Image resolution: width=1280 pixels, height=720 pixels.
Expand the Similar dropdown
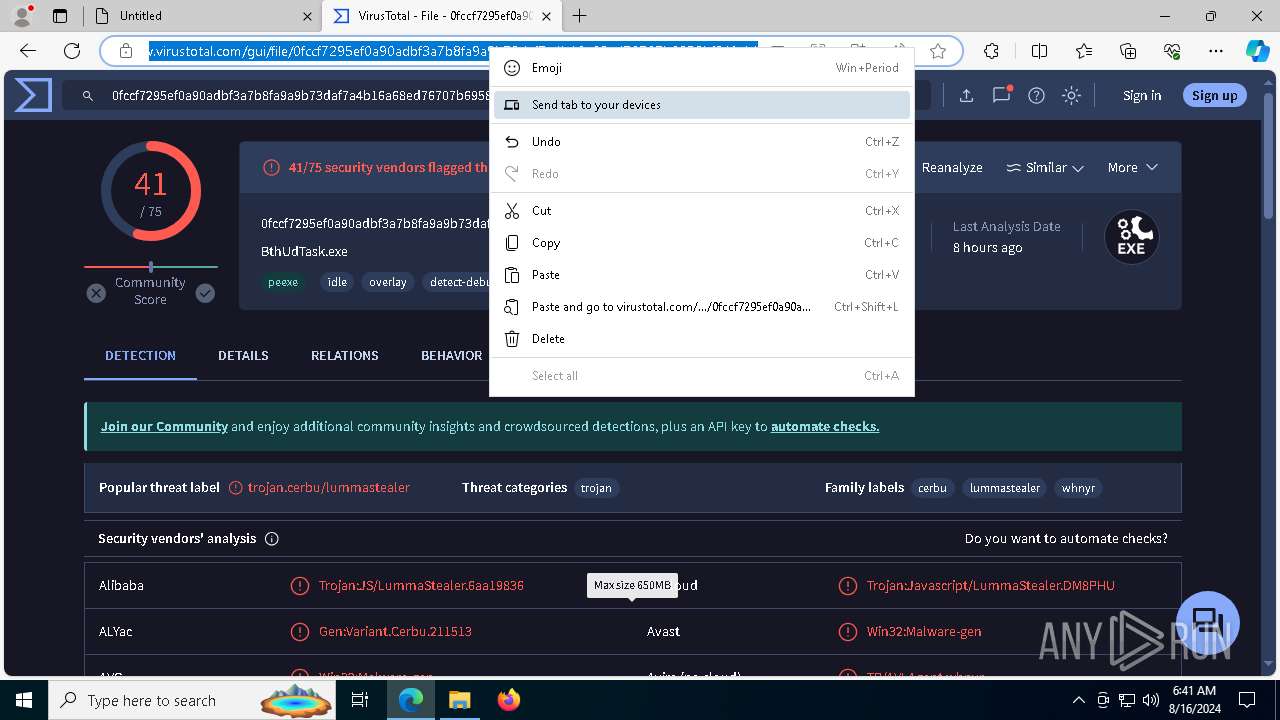1045,168
